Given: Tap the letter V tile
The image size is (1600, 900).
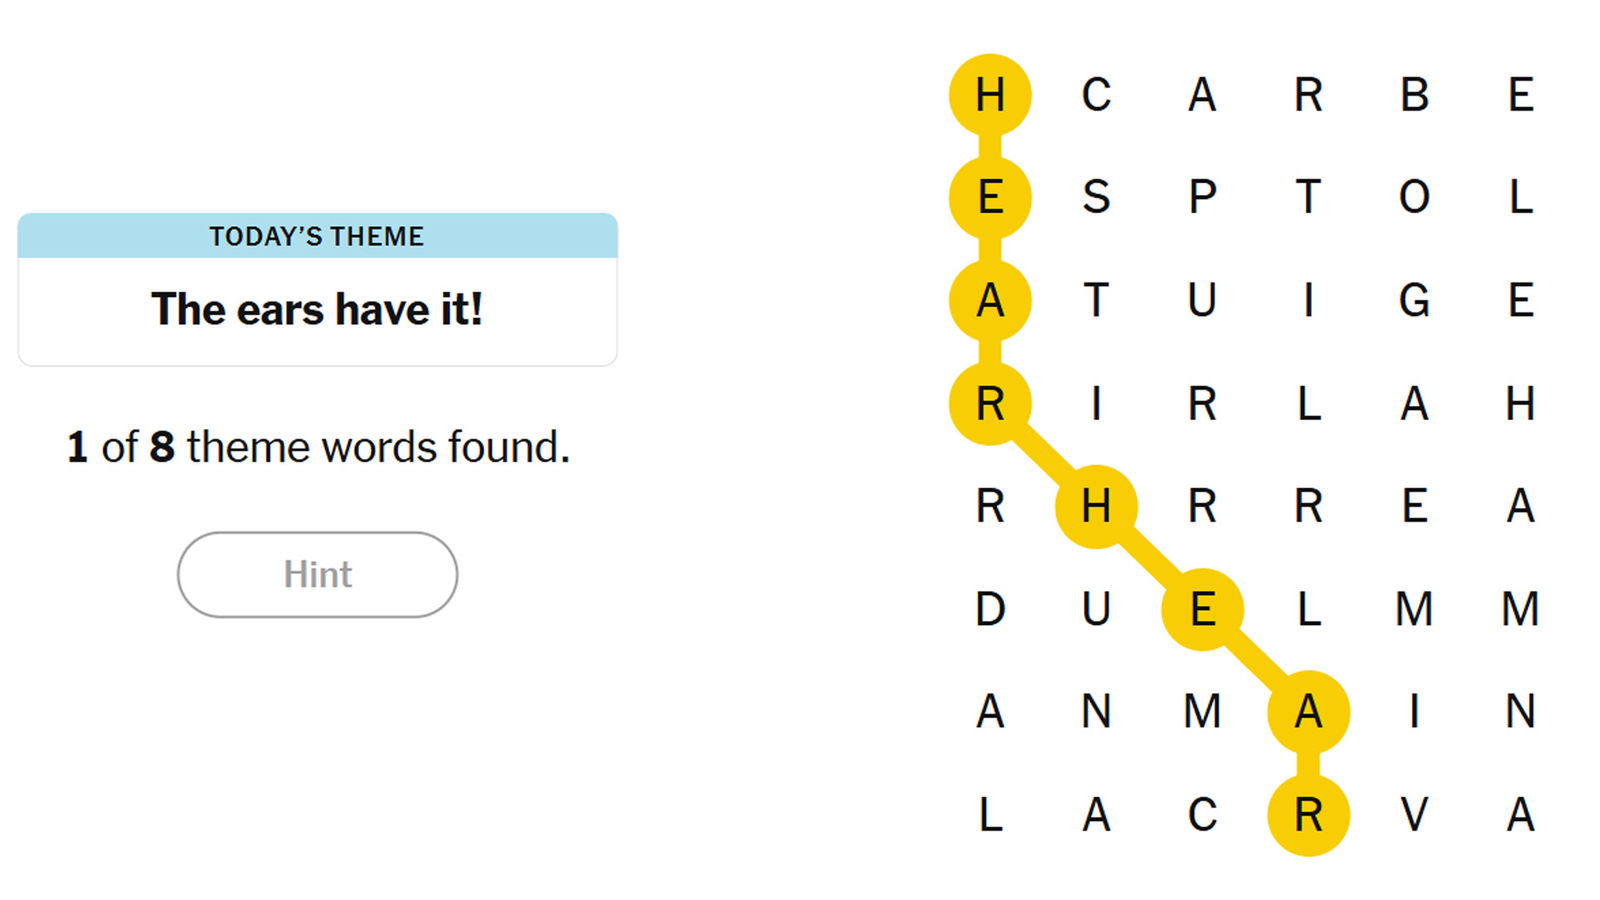Looking at the screenshot, I should click(x=1414, y=814).
